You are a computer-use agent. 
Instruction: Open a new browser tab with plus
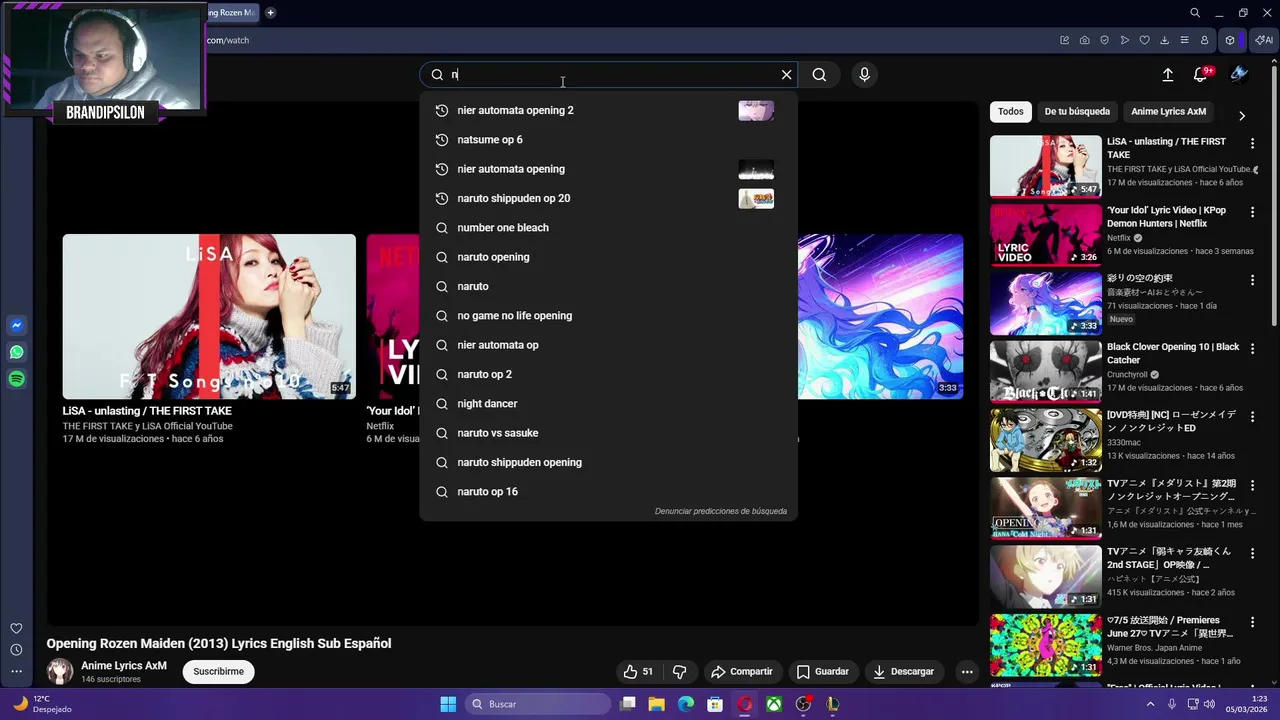pos(270,13)
